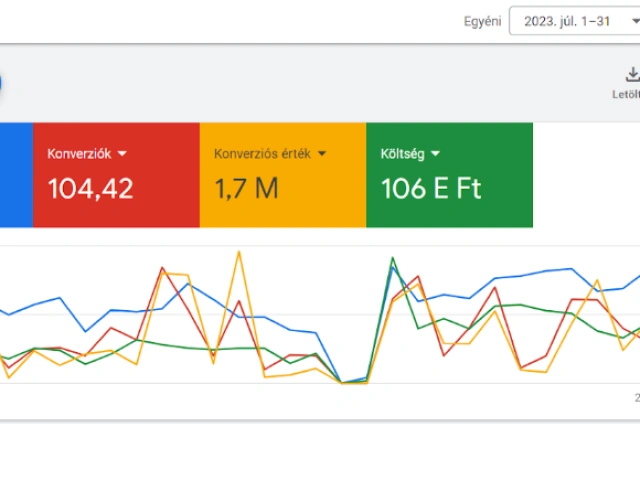Click the partially visible blue metric card
This screenshot has height=480, width=640.
[x=15, y=175]
